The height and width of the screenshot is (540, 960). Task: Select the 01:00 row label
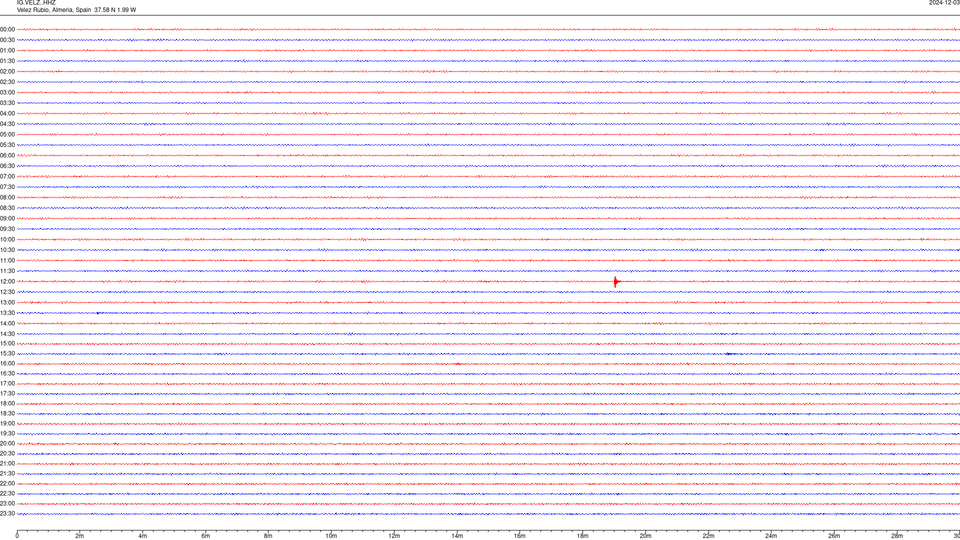pyautogui.click(x=7, y=50)
